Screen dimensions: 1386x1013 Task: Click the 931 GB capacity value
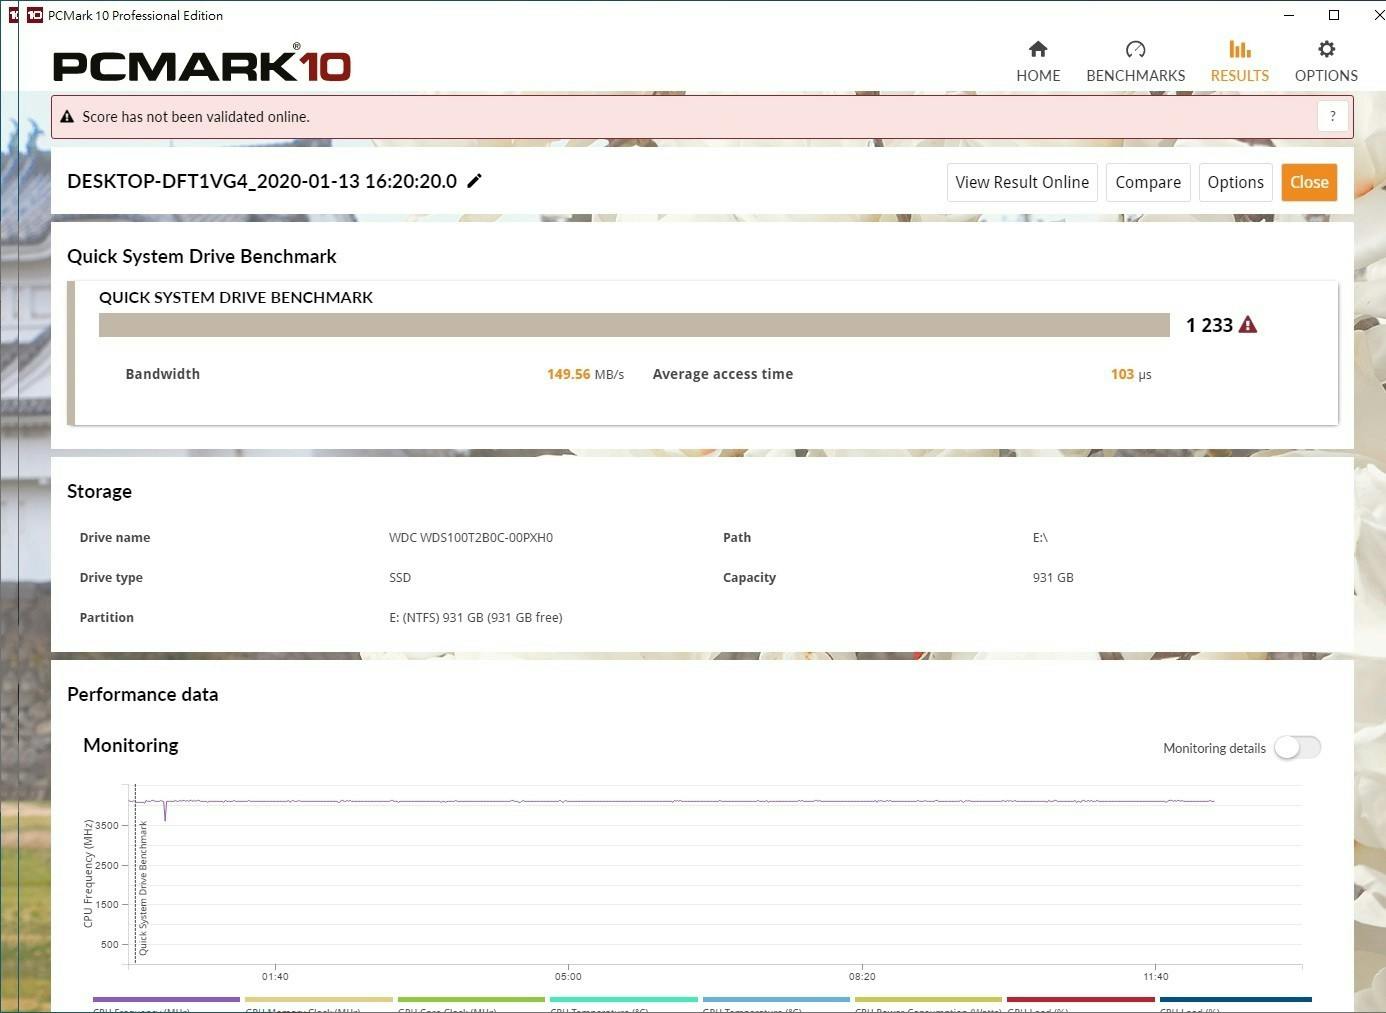[x=1053, y=577]
